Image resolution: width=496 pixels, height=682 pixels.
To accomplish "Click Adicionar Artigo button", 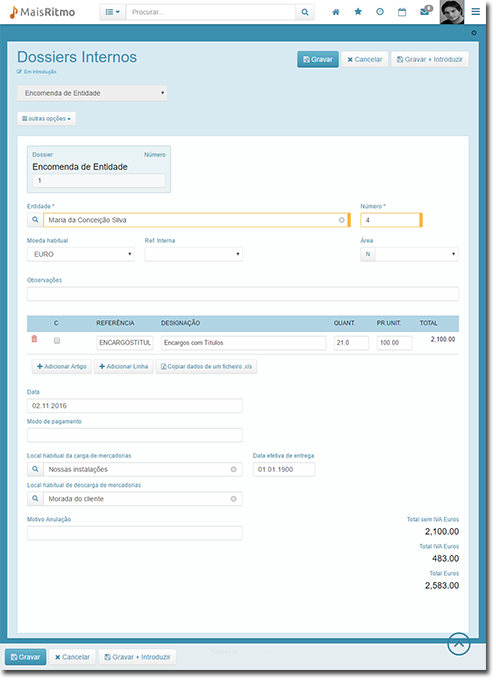I will pos(62,367).
